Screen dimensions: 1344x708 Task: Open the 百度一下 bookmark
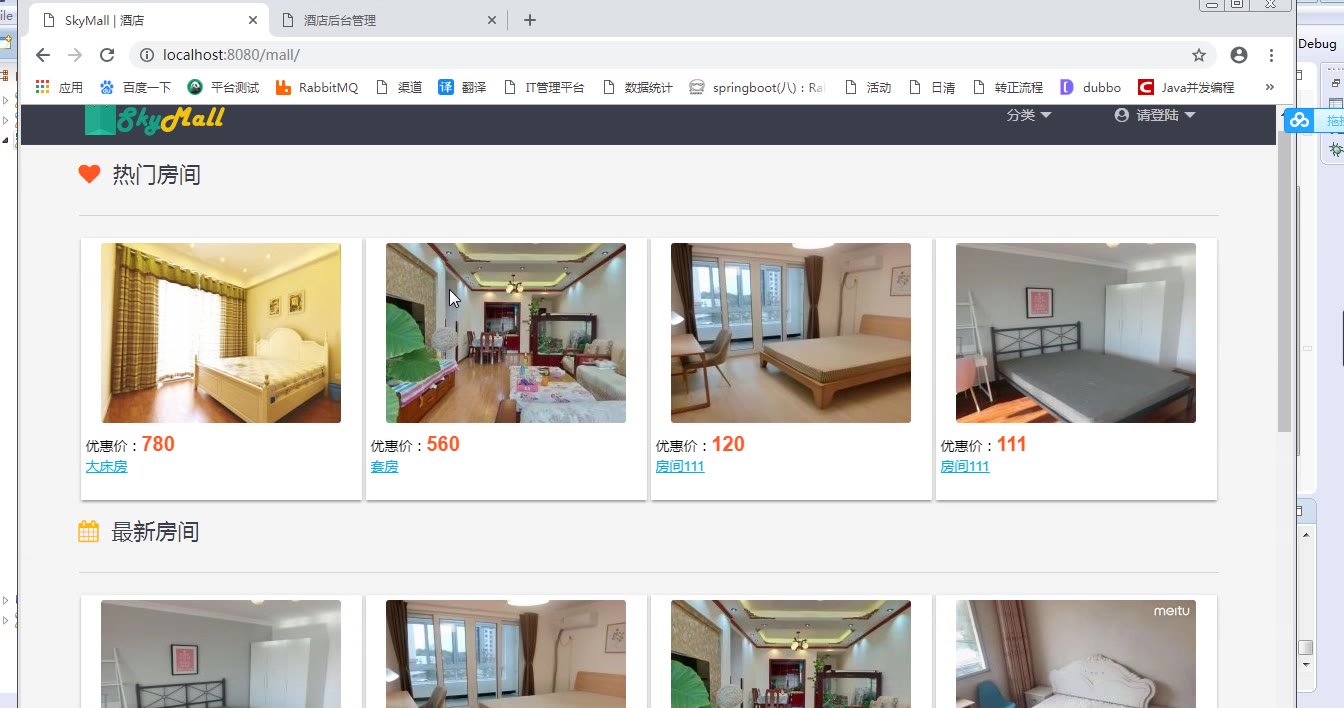point(135,87)
